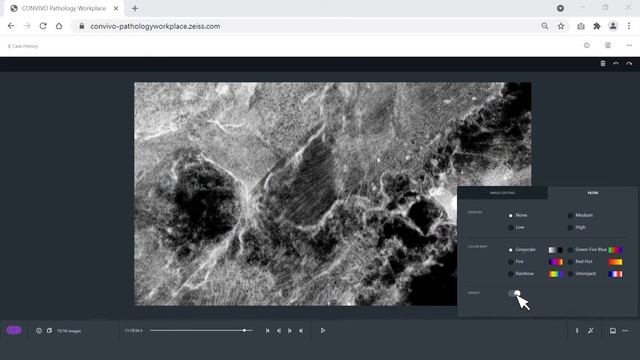640x360 pixels.
Task: Open the browser extensions puzzle icon
Action: click(597, 26)
